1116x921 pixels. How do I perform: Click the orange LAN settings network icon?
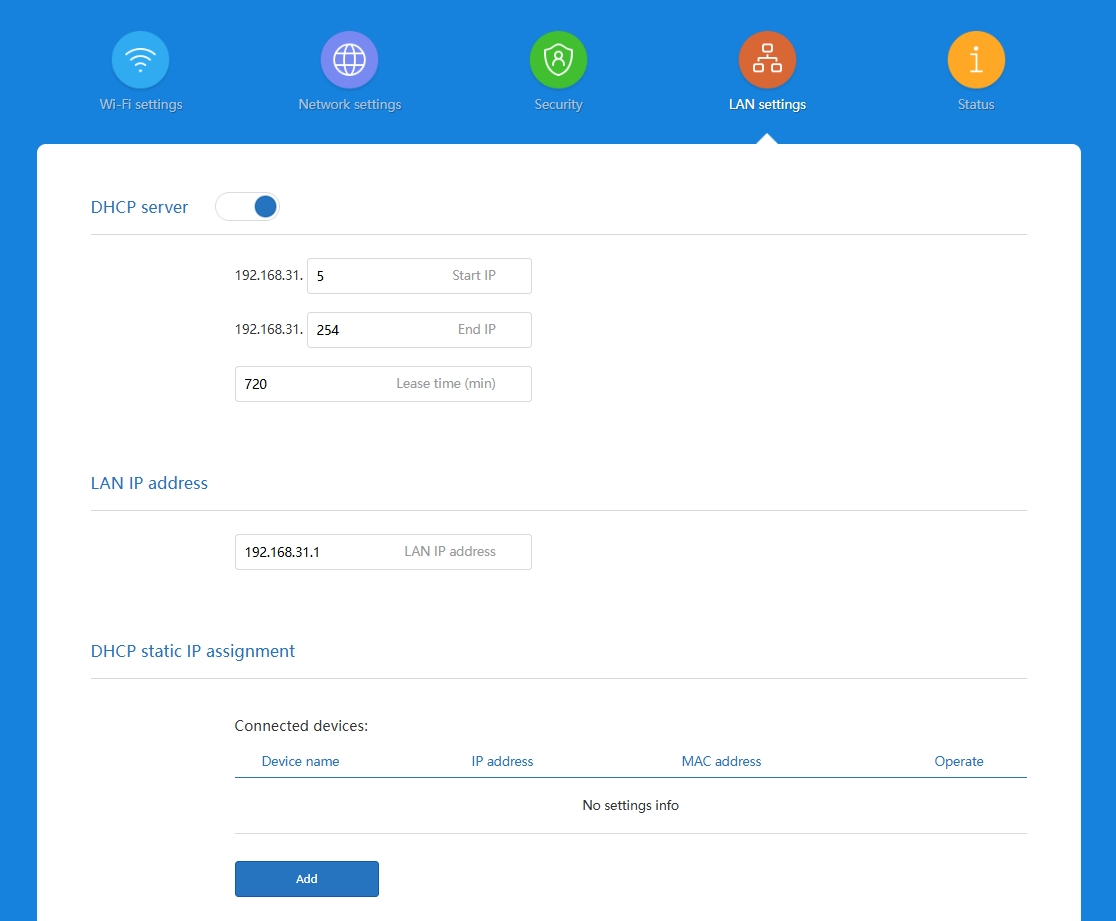[767, 59]
